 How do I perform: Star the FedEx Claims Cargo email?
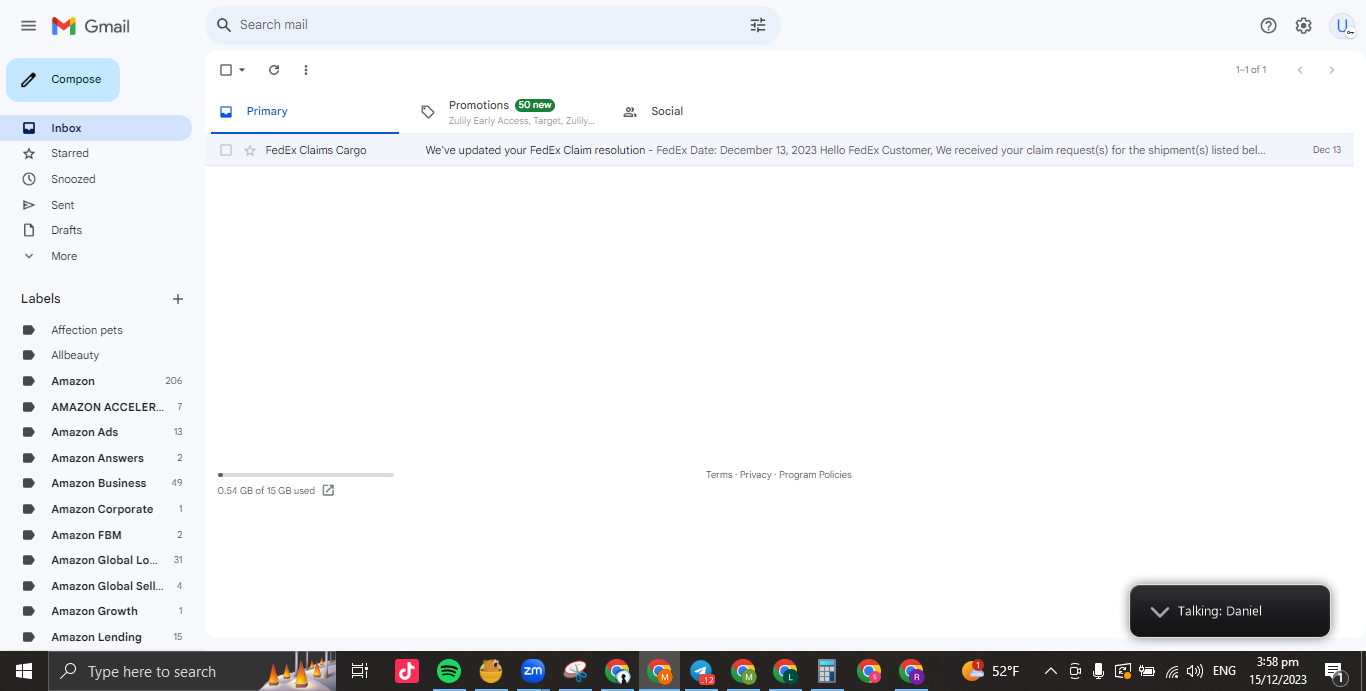point(250,150)
